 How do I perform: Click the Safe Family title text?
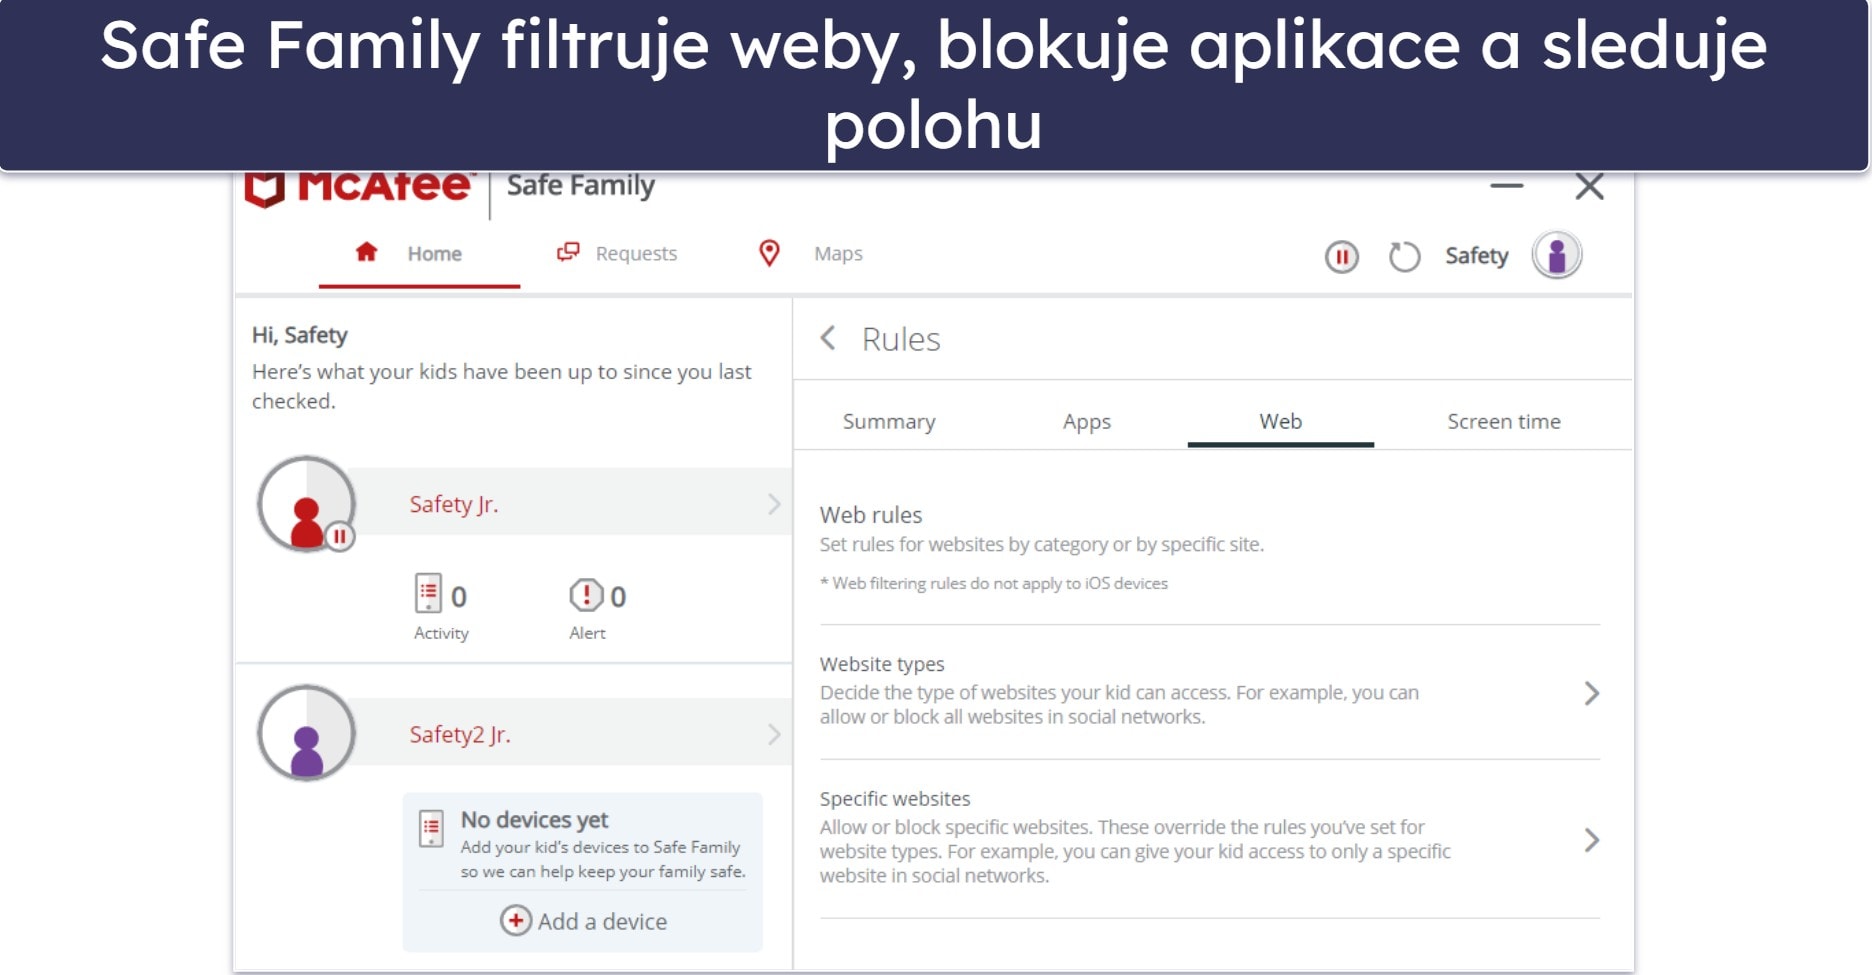(x=581, y=186)
